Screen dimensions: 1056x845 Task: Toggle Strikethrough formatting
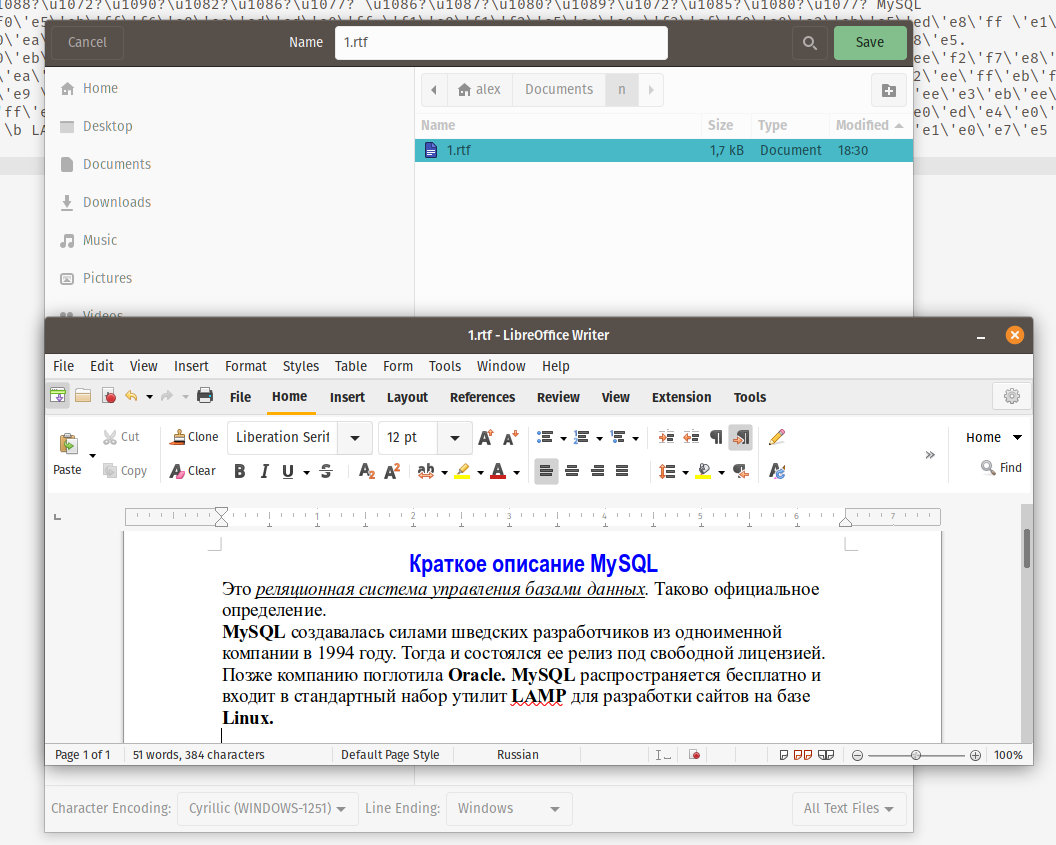tap(327, 471)
